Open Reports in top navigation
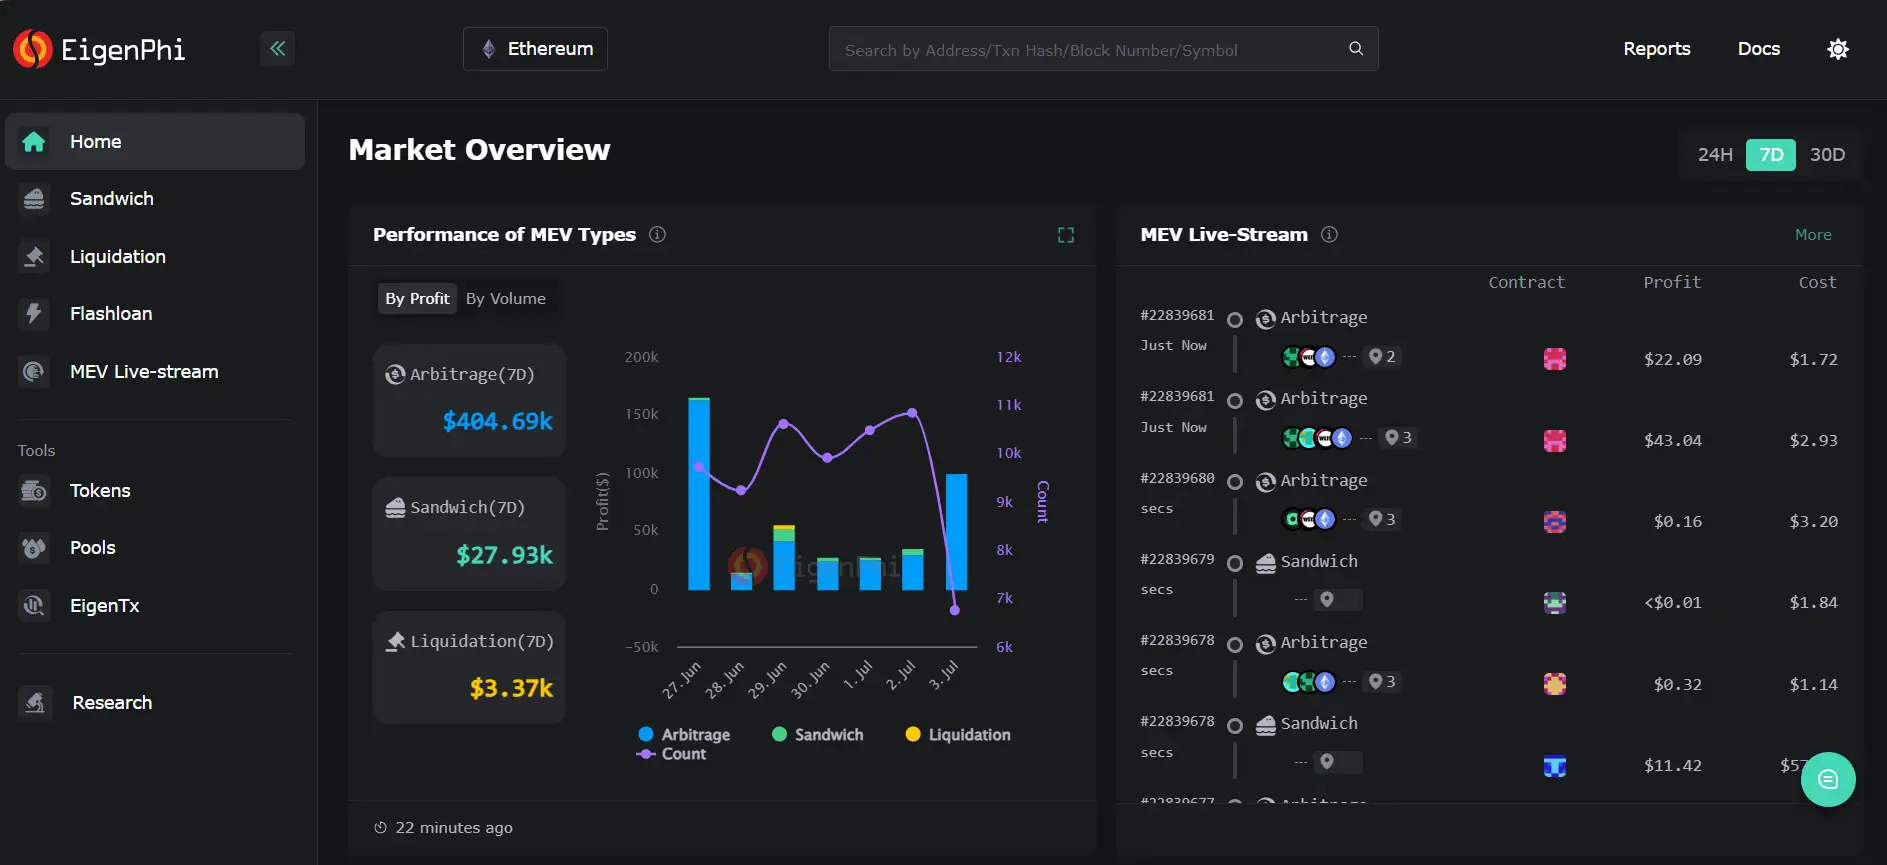The width and height of the screenshot is (1887, 865). point(1656,49)
